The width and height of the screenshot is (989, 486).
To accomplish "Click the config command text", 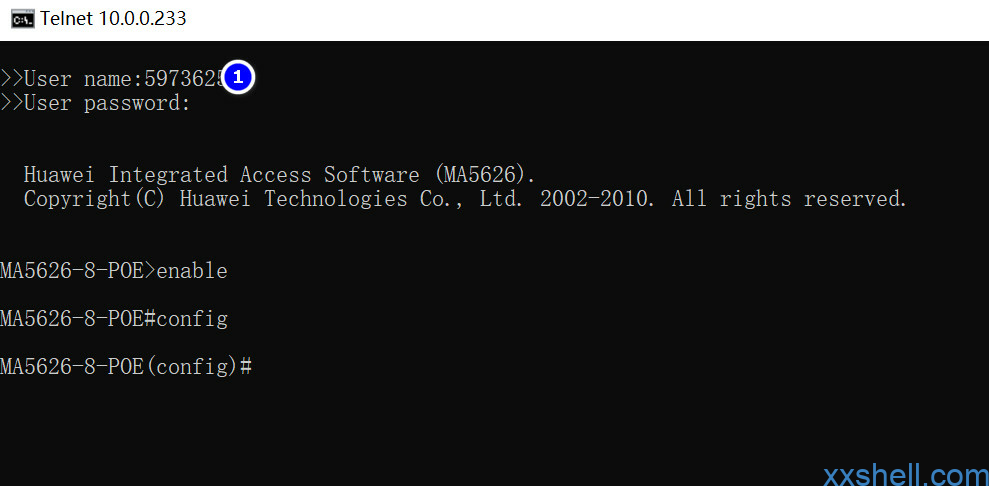I will [x=192, y=319].
